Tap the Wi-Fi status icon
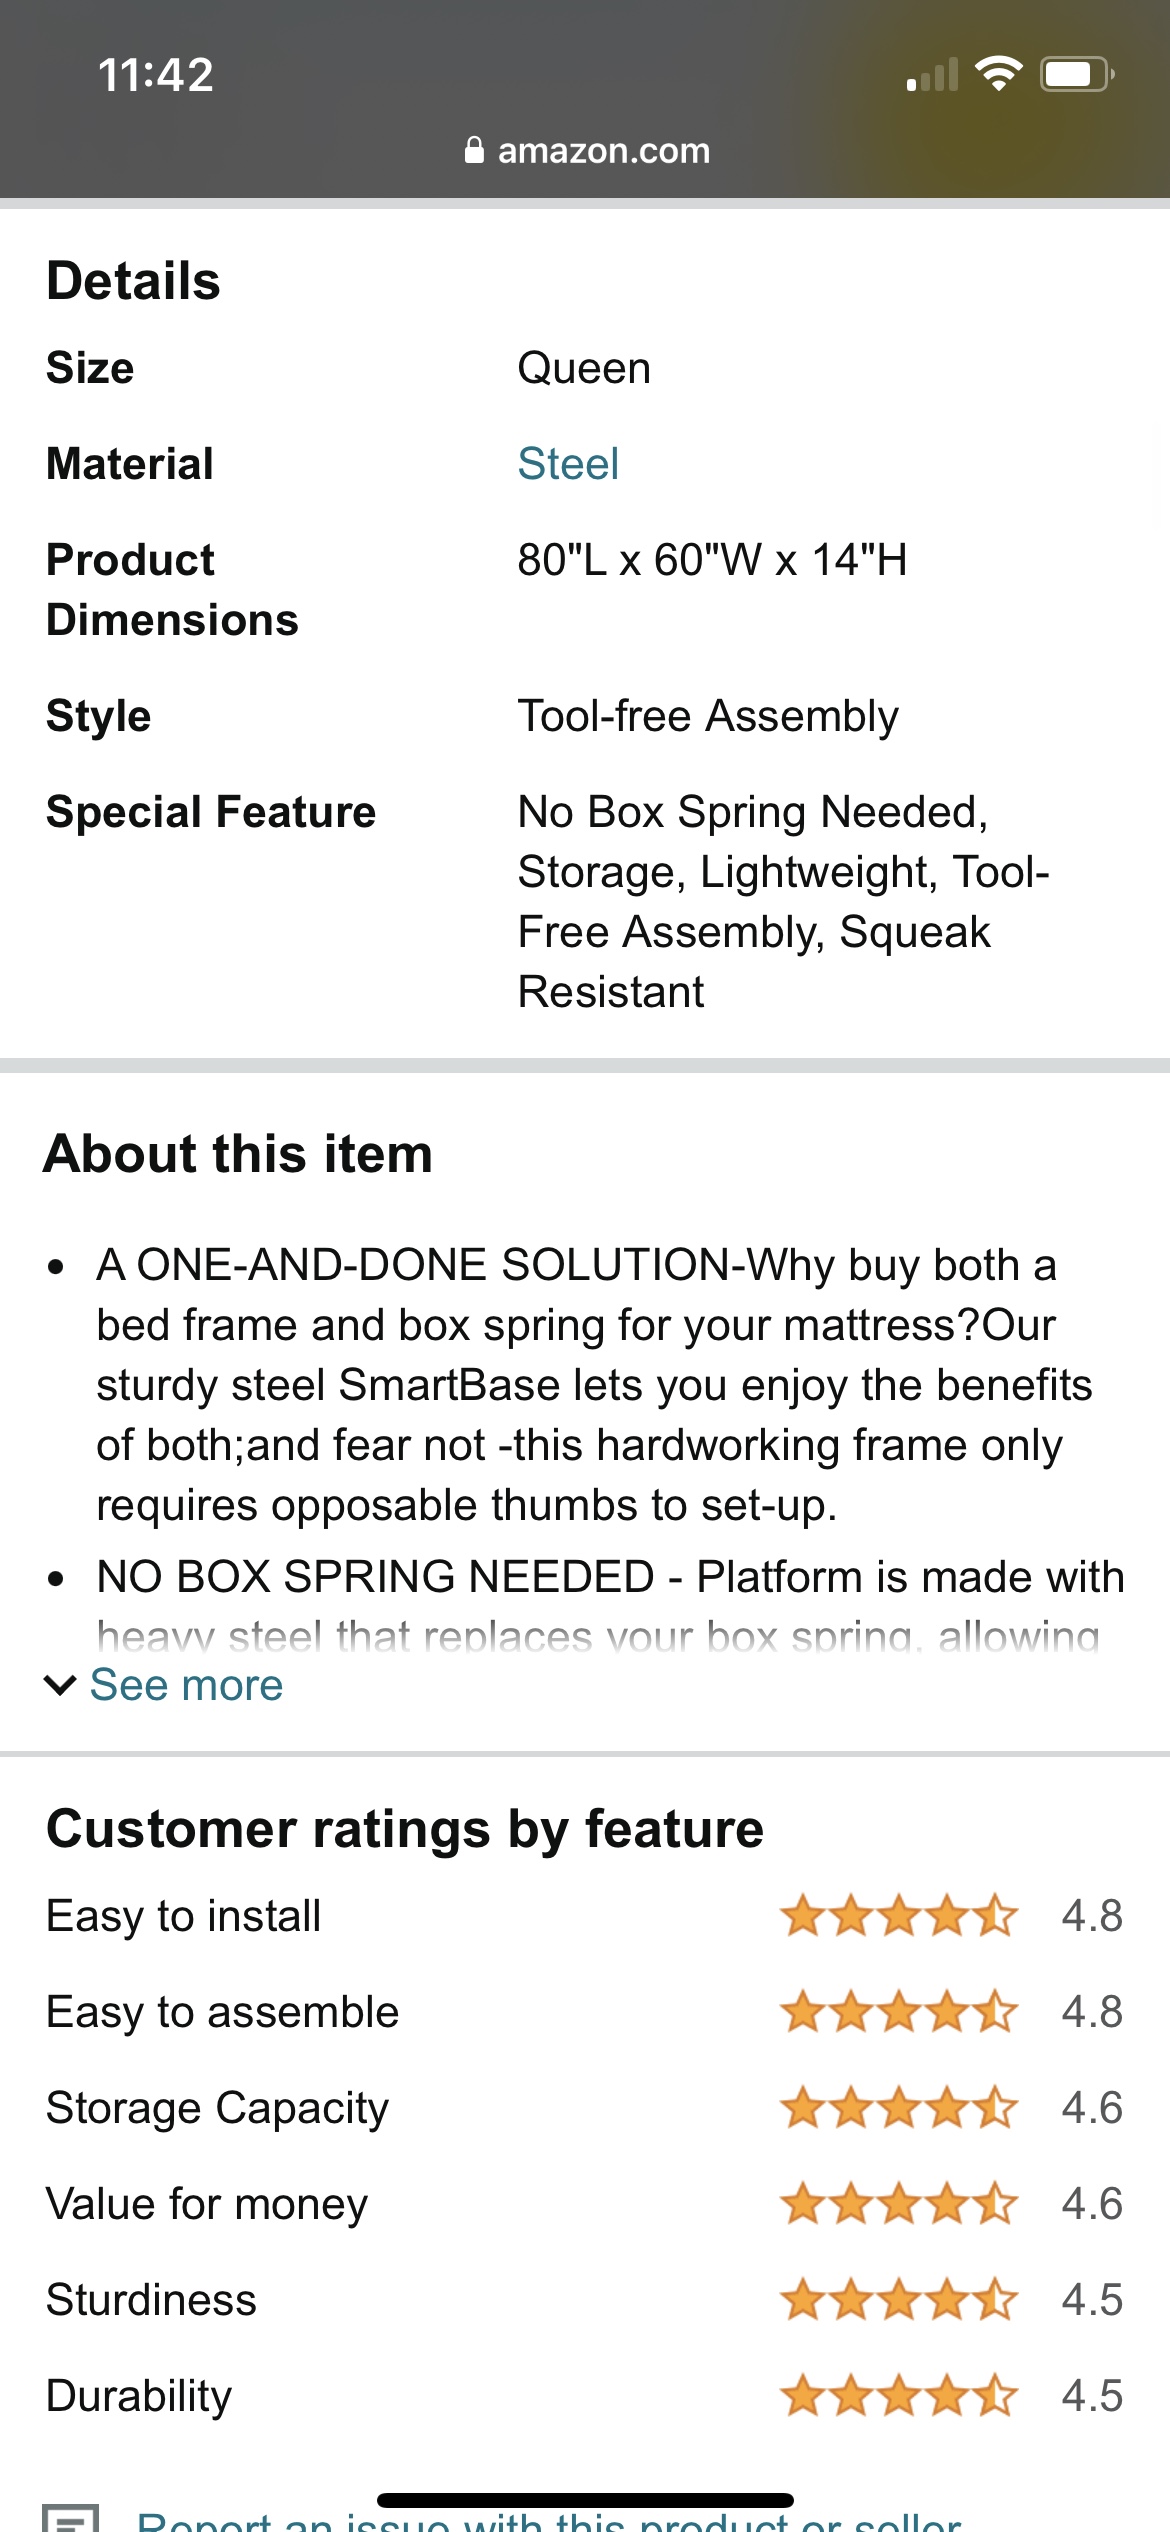The image size is (1170, 2532). (998, 73)
